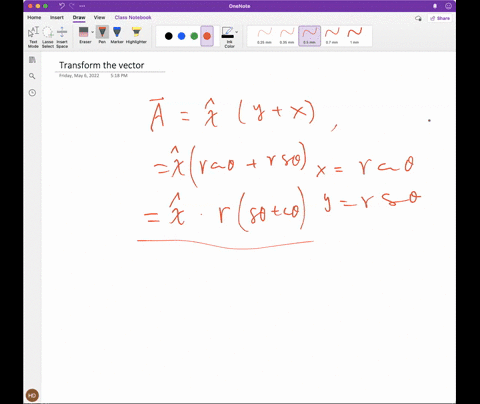The image size is (480, 404).
Task: Edit the page title Transform the vector
Action: click(x=102, y=65)
